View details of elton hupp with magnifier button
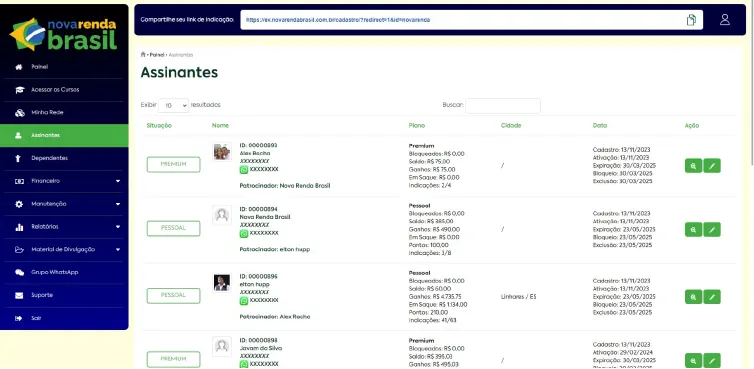This screenshot has height=369, width=754. pos(693,297)
